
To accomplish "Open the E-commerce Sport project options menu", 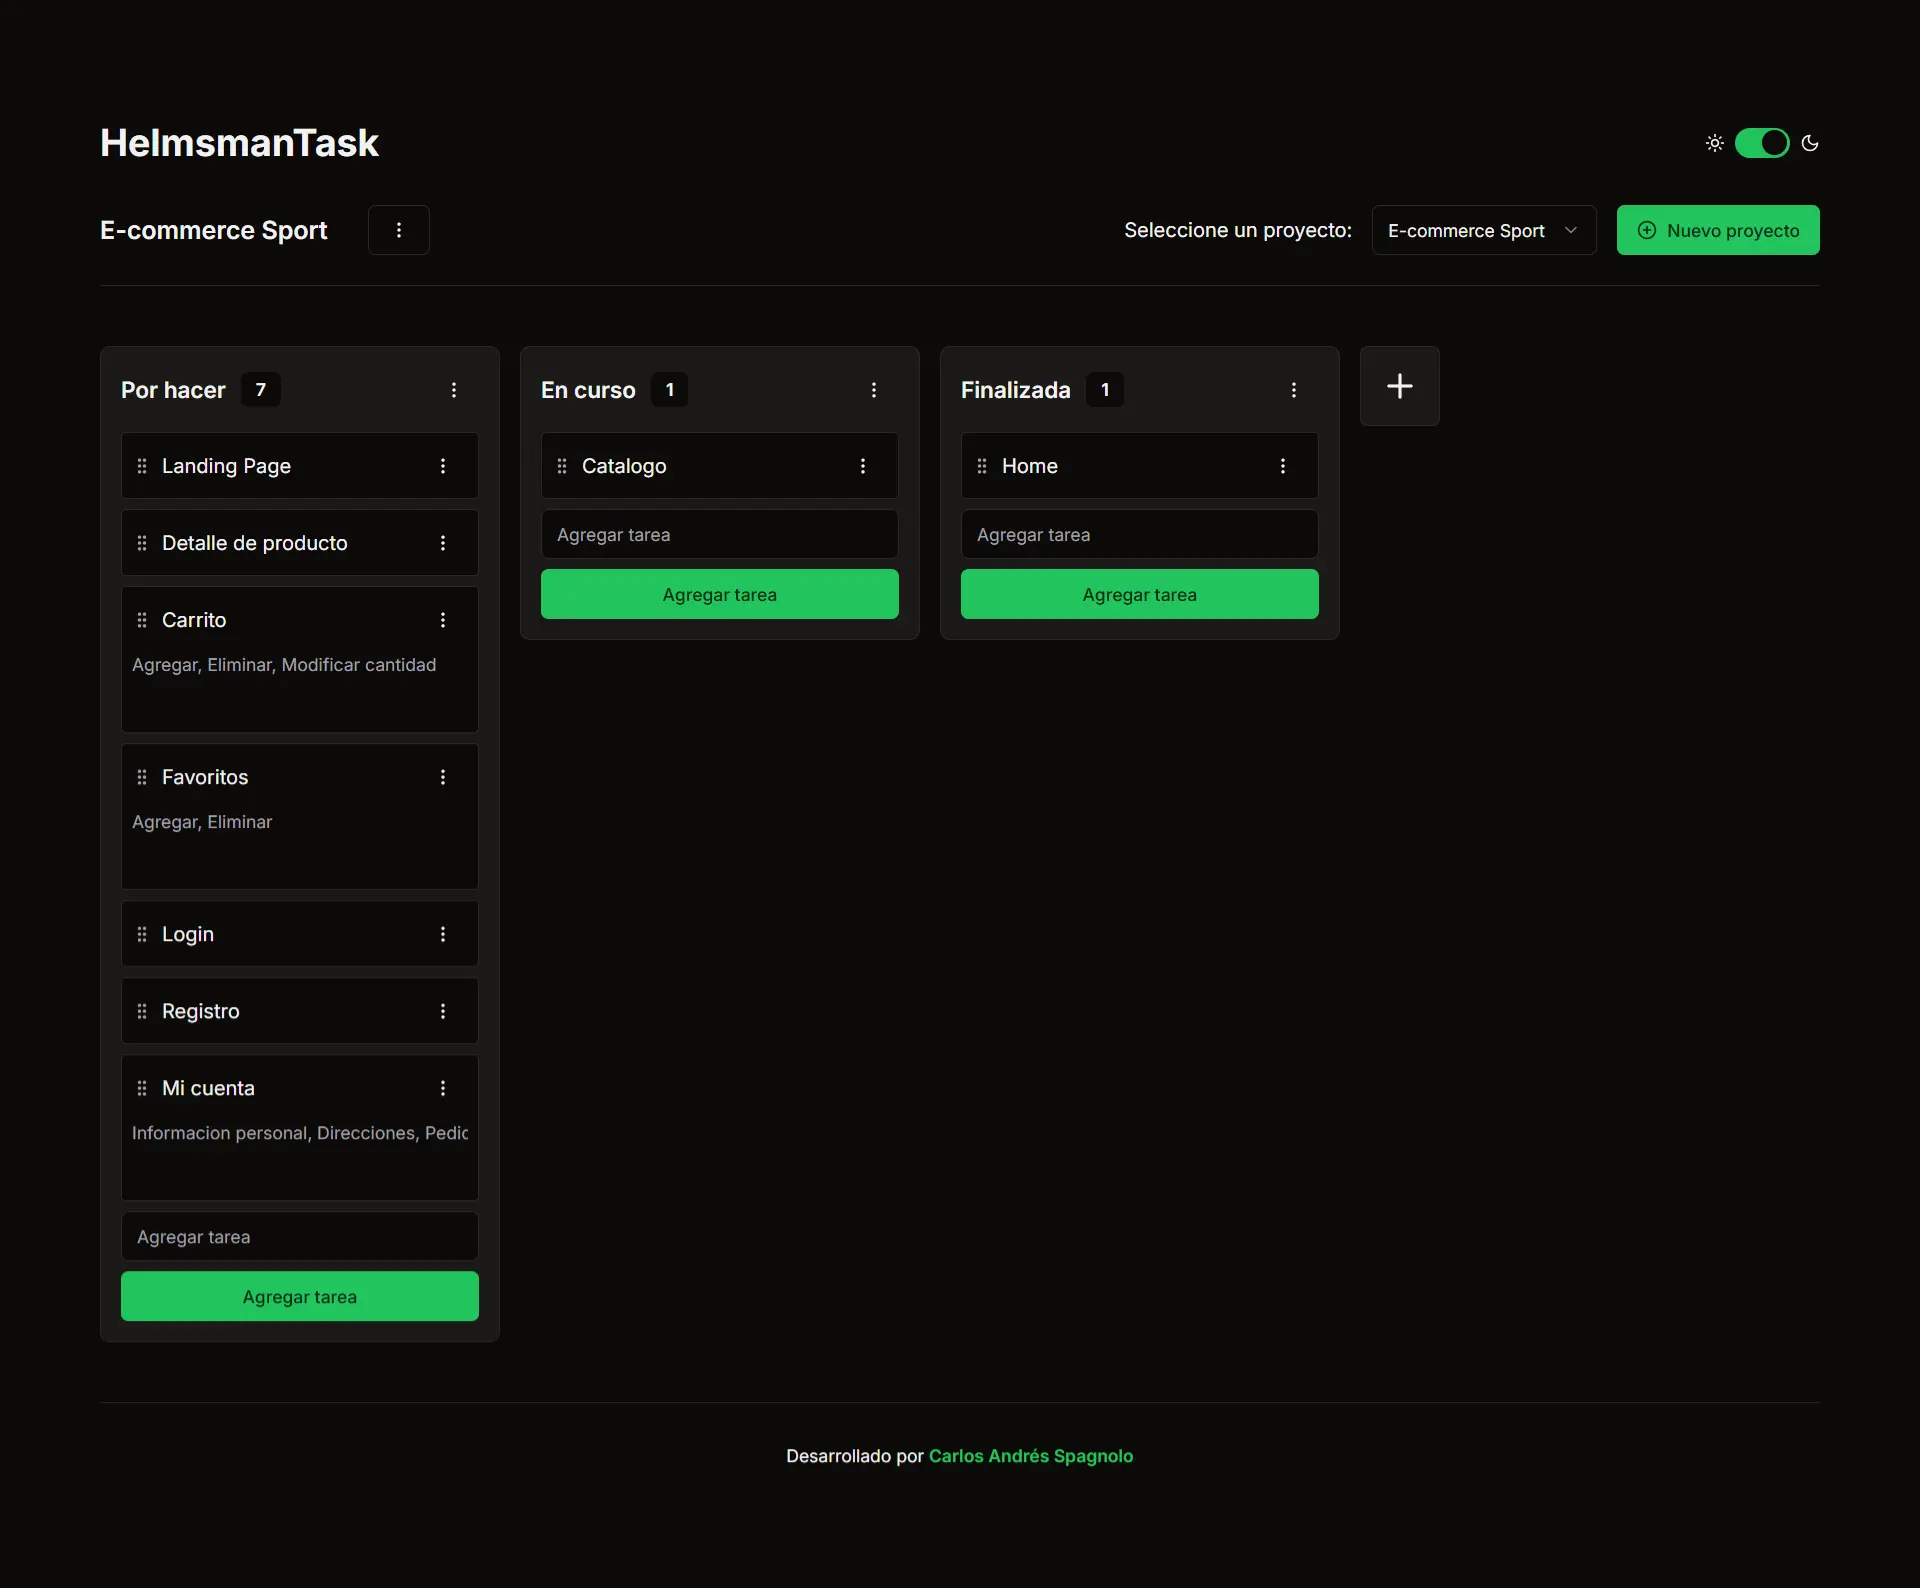I will click(x=398, y=230).
